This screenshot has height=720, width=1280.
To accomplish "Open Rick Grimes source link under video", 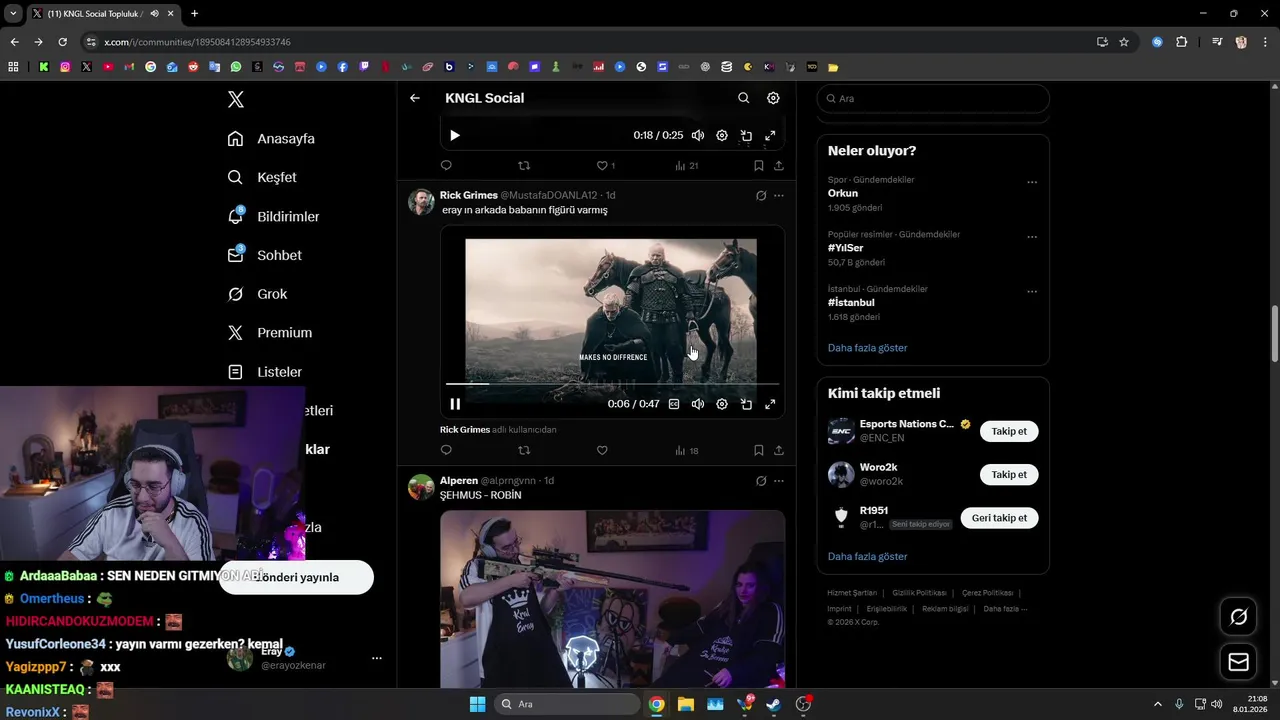I will (x=498, y=429).
